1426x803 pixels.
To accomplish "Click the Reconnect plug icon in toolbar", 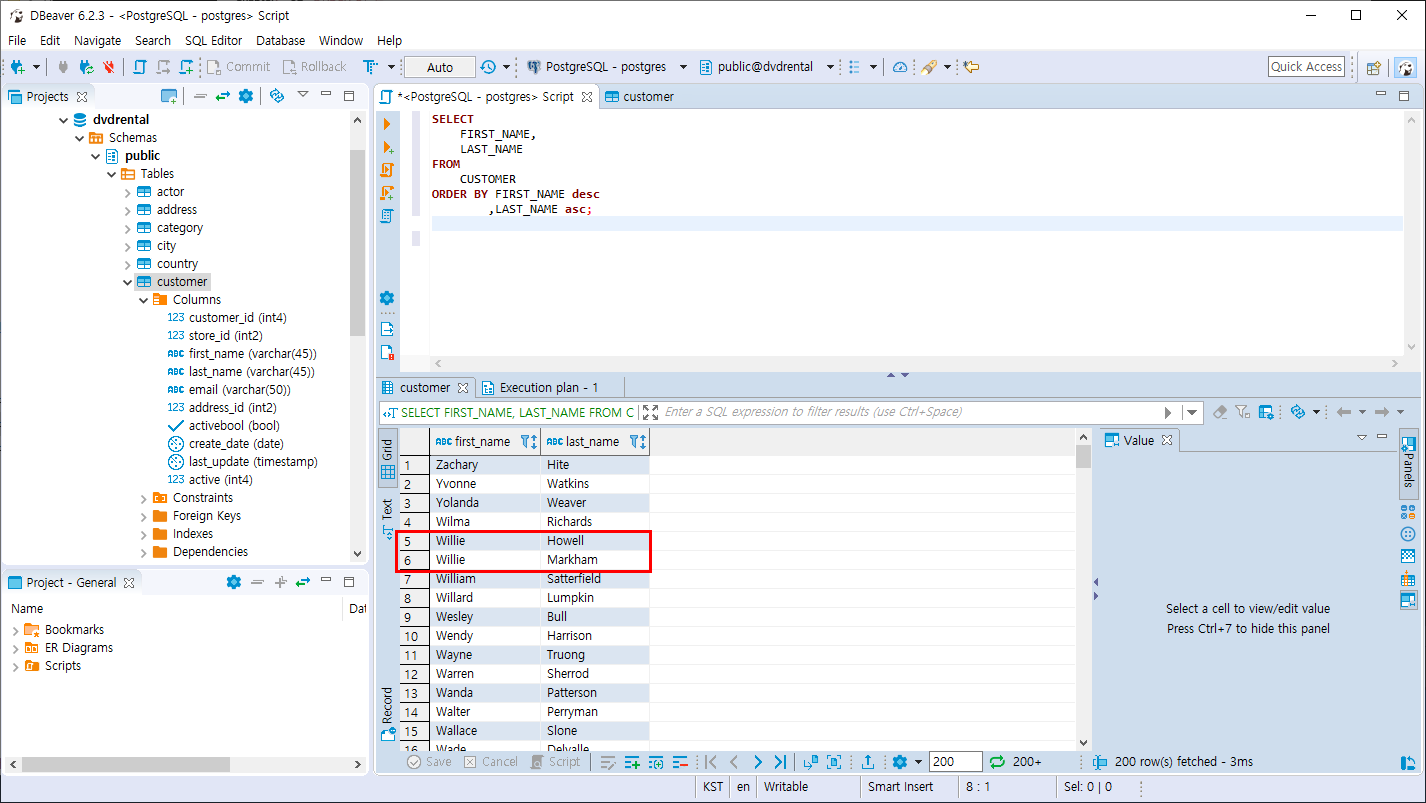I will point(86,67).
